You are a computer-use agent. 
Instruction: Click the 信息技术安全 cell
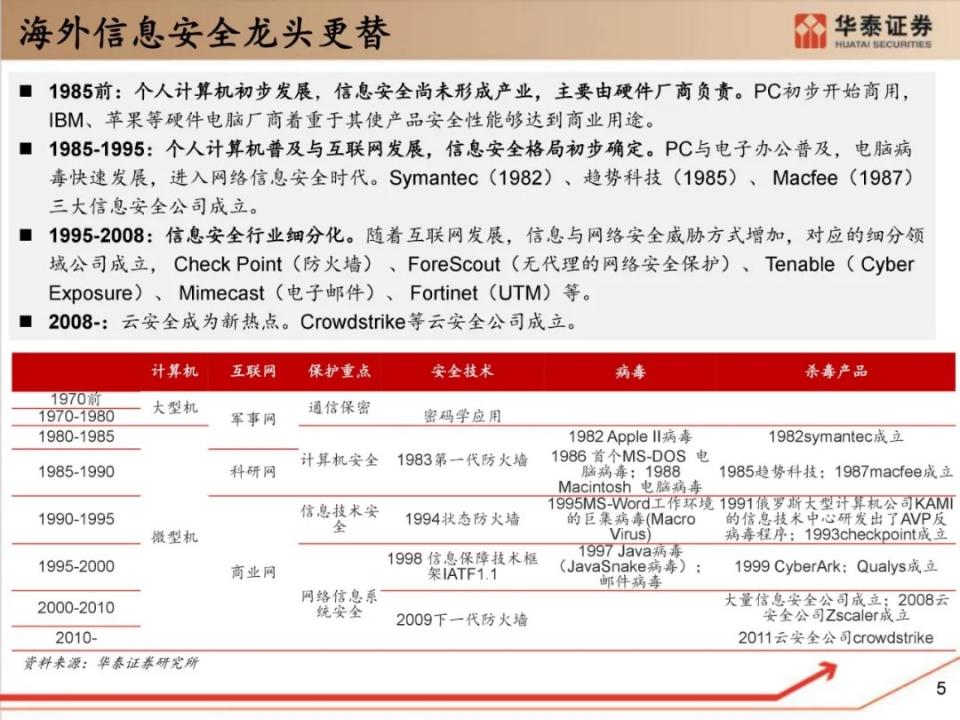click(339, 519)
